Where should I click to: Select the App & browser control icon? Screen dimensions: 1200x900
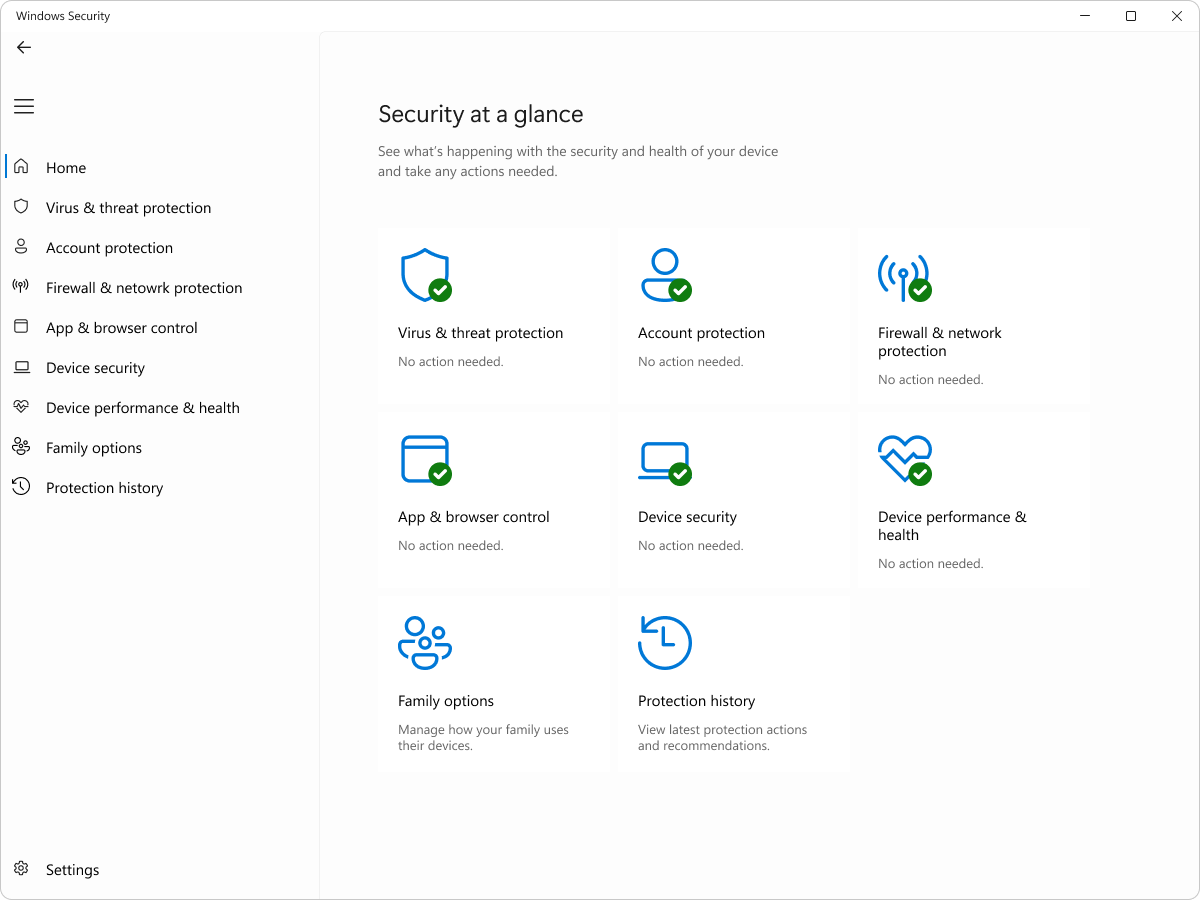pos(425,458)
